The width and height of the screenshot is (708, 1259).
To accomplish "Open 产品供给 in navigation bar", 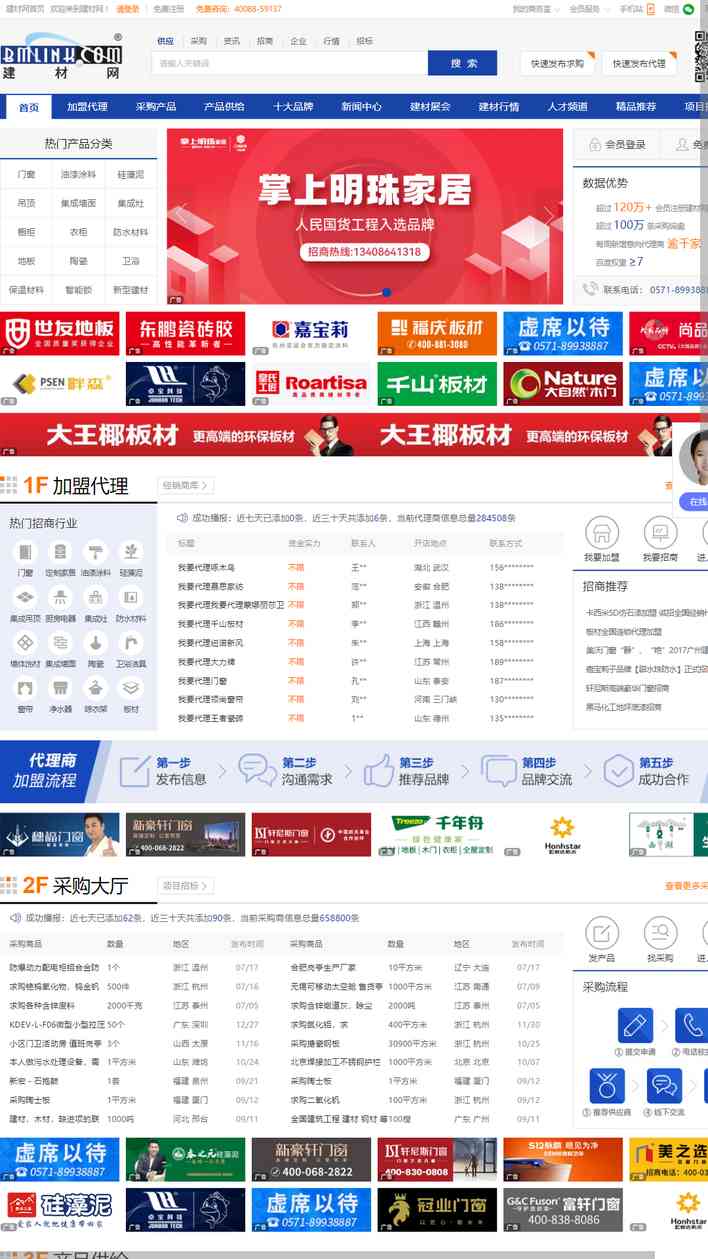I will 224,107.
